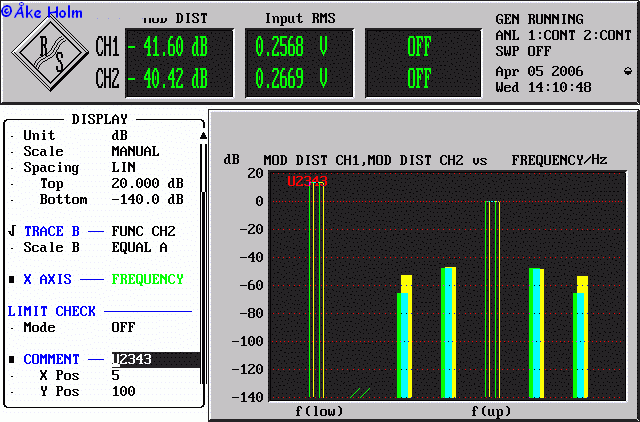The height and width of the screenshot is (422, 640).
Task: Click the Wed 14:10:48 time display
Action: click(x=543, y=87)
